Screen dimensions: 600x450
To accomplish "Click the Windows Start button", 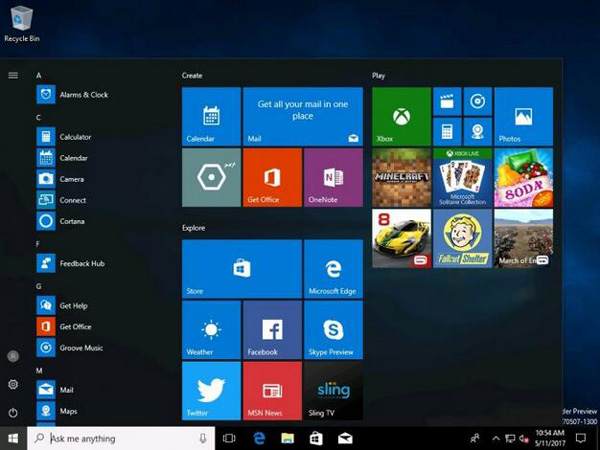I will (x=13, y=439).
